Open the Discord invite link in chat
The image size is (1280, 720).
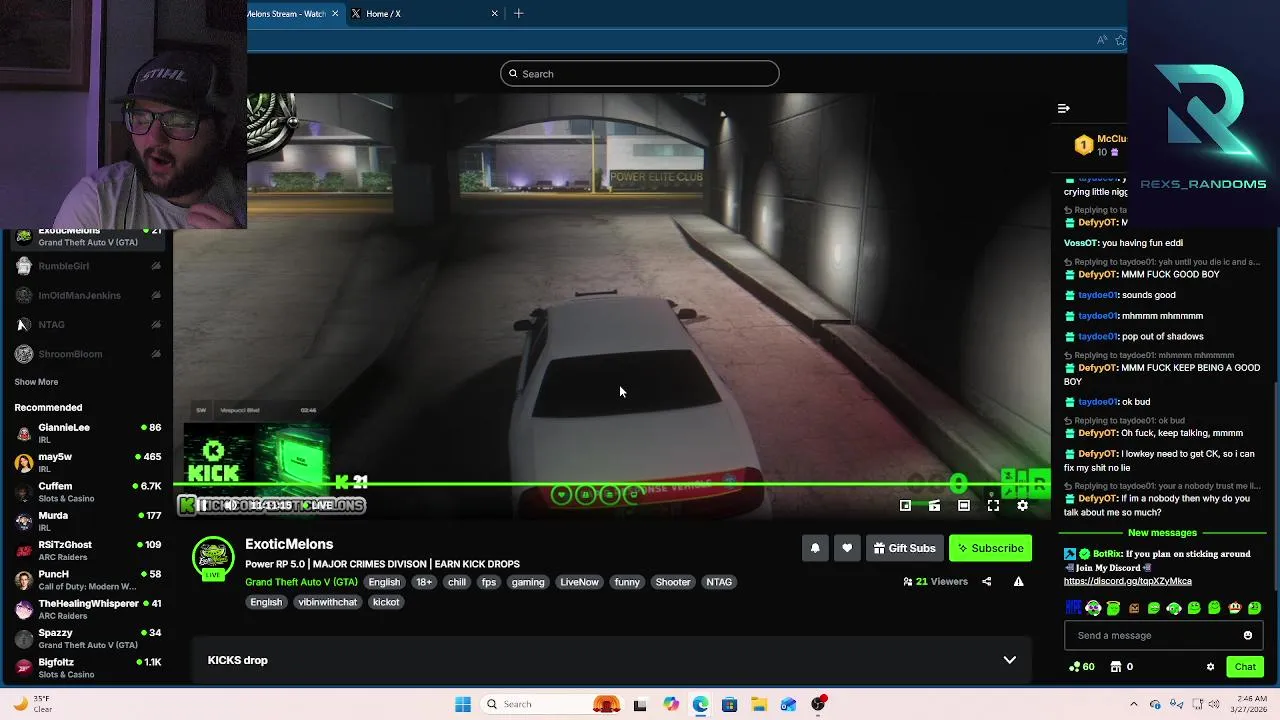click(x=1127, y=581)
